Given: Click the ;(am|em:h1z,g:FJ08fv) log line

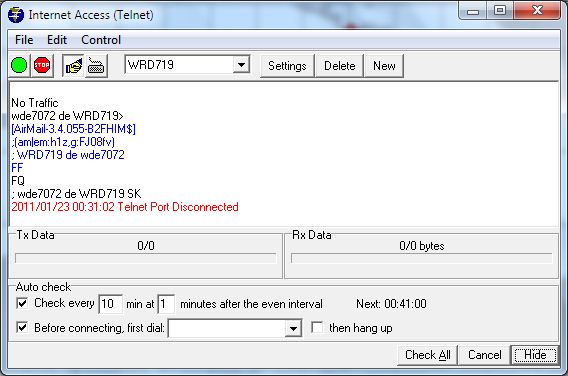Looking at the screenshot, I should tap(63, 142).
